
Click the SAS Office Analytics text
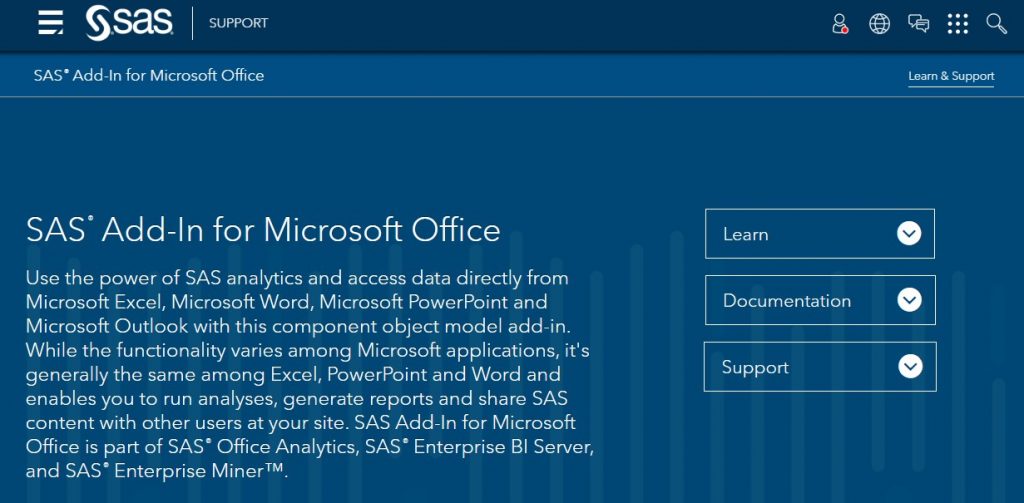point(261,447)
